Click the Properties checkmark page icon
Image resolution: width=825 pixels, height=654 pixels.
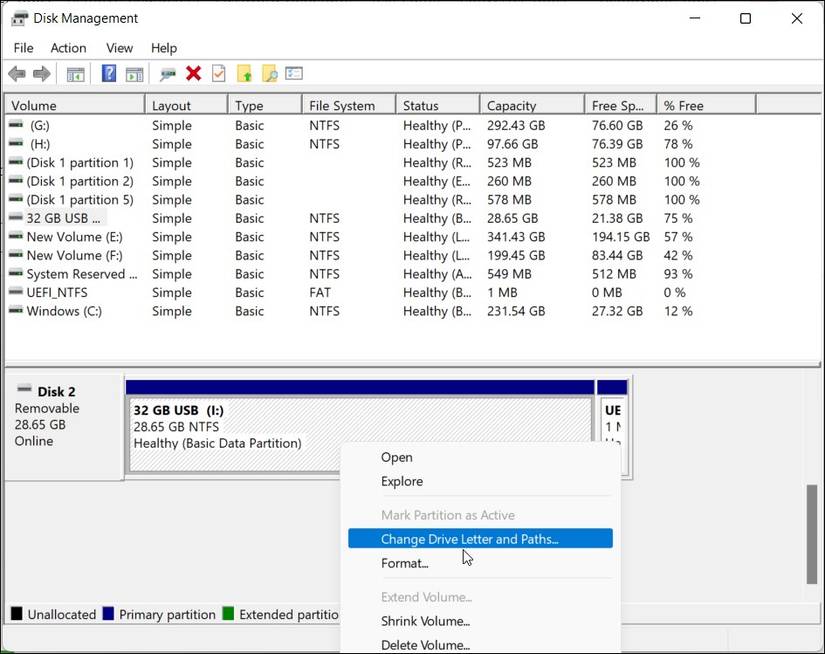coord(218,74)
